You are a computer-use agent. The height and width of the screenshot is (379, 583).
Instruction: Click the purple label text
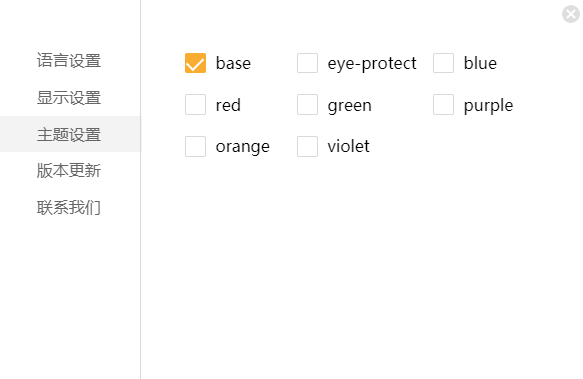coord(488,106)
